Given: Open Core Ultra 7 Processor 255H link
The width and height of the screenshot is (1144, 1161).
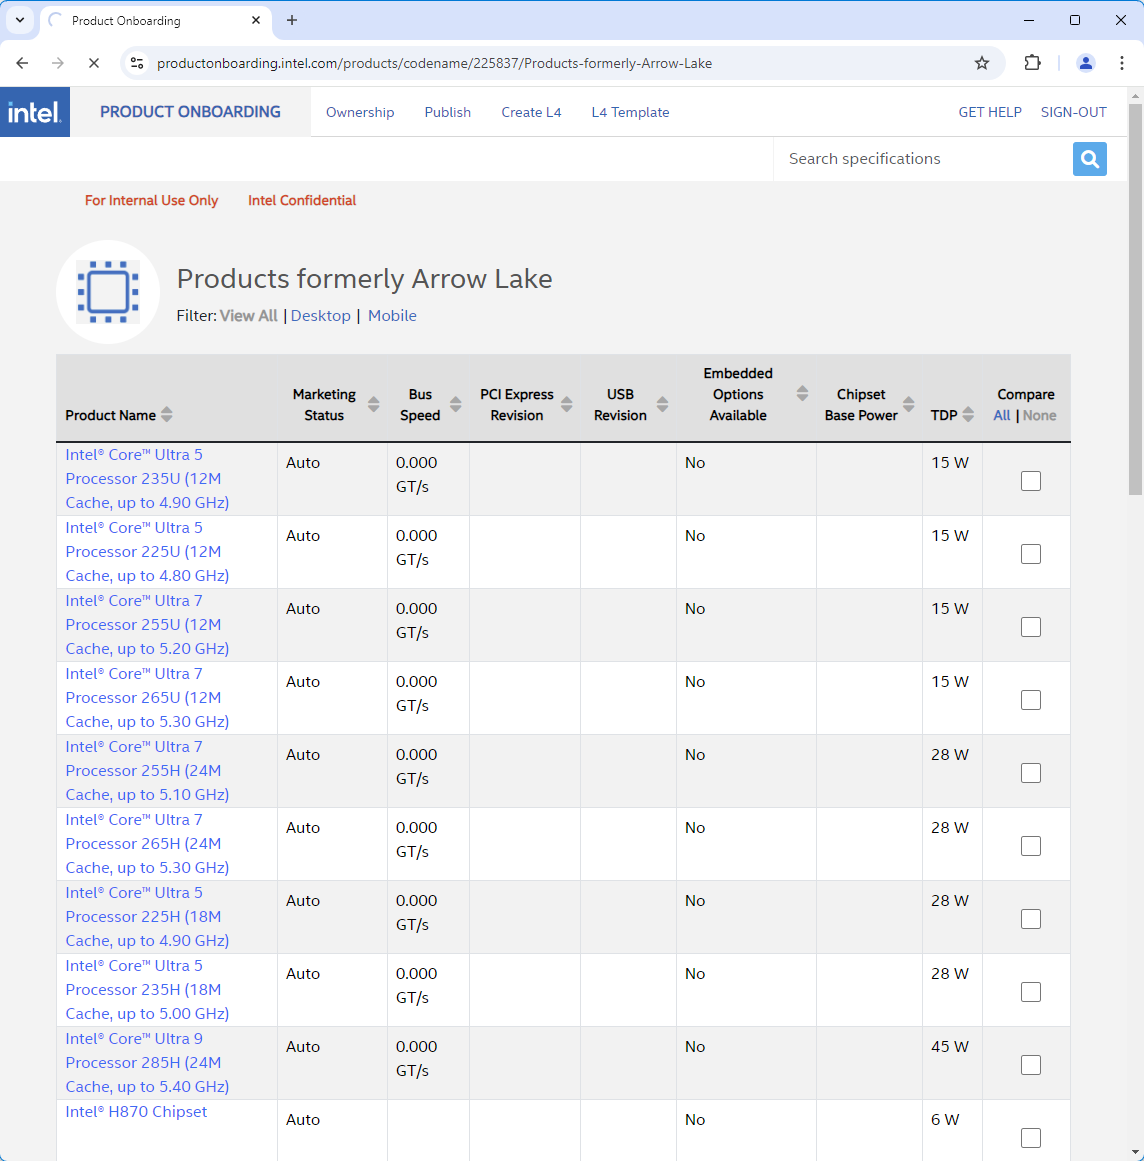Looking at the screenshot, I should (147, 771).
